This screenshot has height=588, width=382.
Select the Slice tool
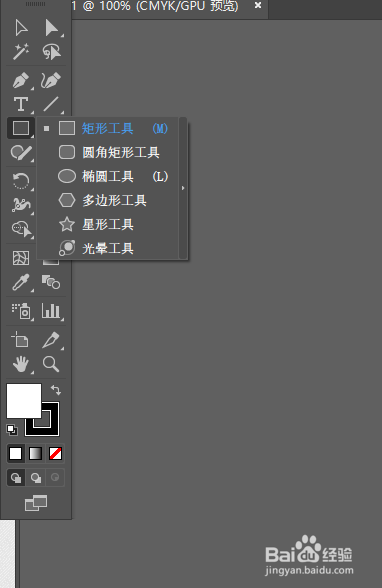coord(51,340)
